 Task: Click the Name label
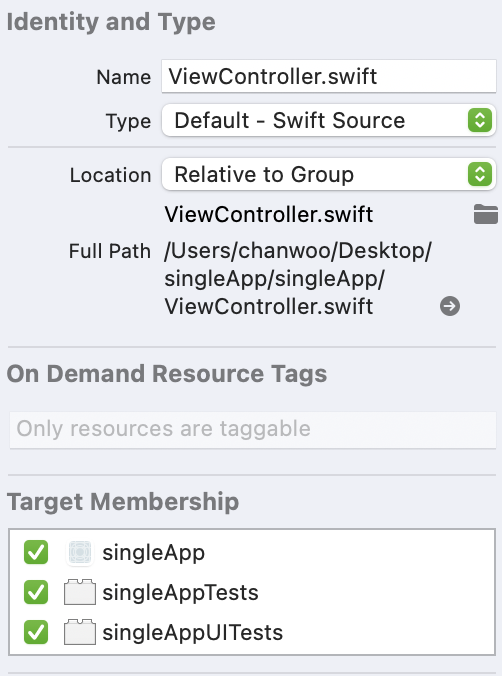pos(124,77)
